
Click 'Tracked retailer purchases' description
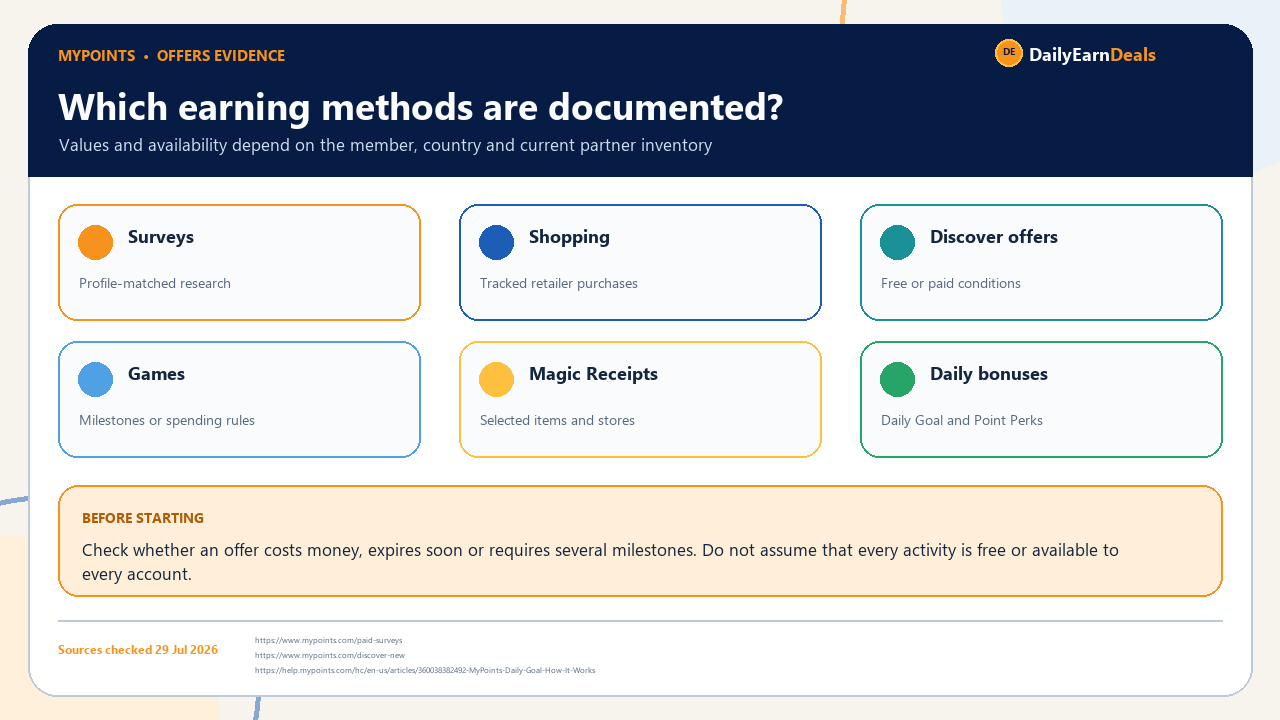point(559,283)
